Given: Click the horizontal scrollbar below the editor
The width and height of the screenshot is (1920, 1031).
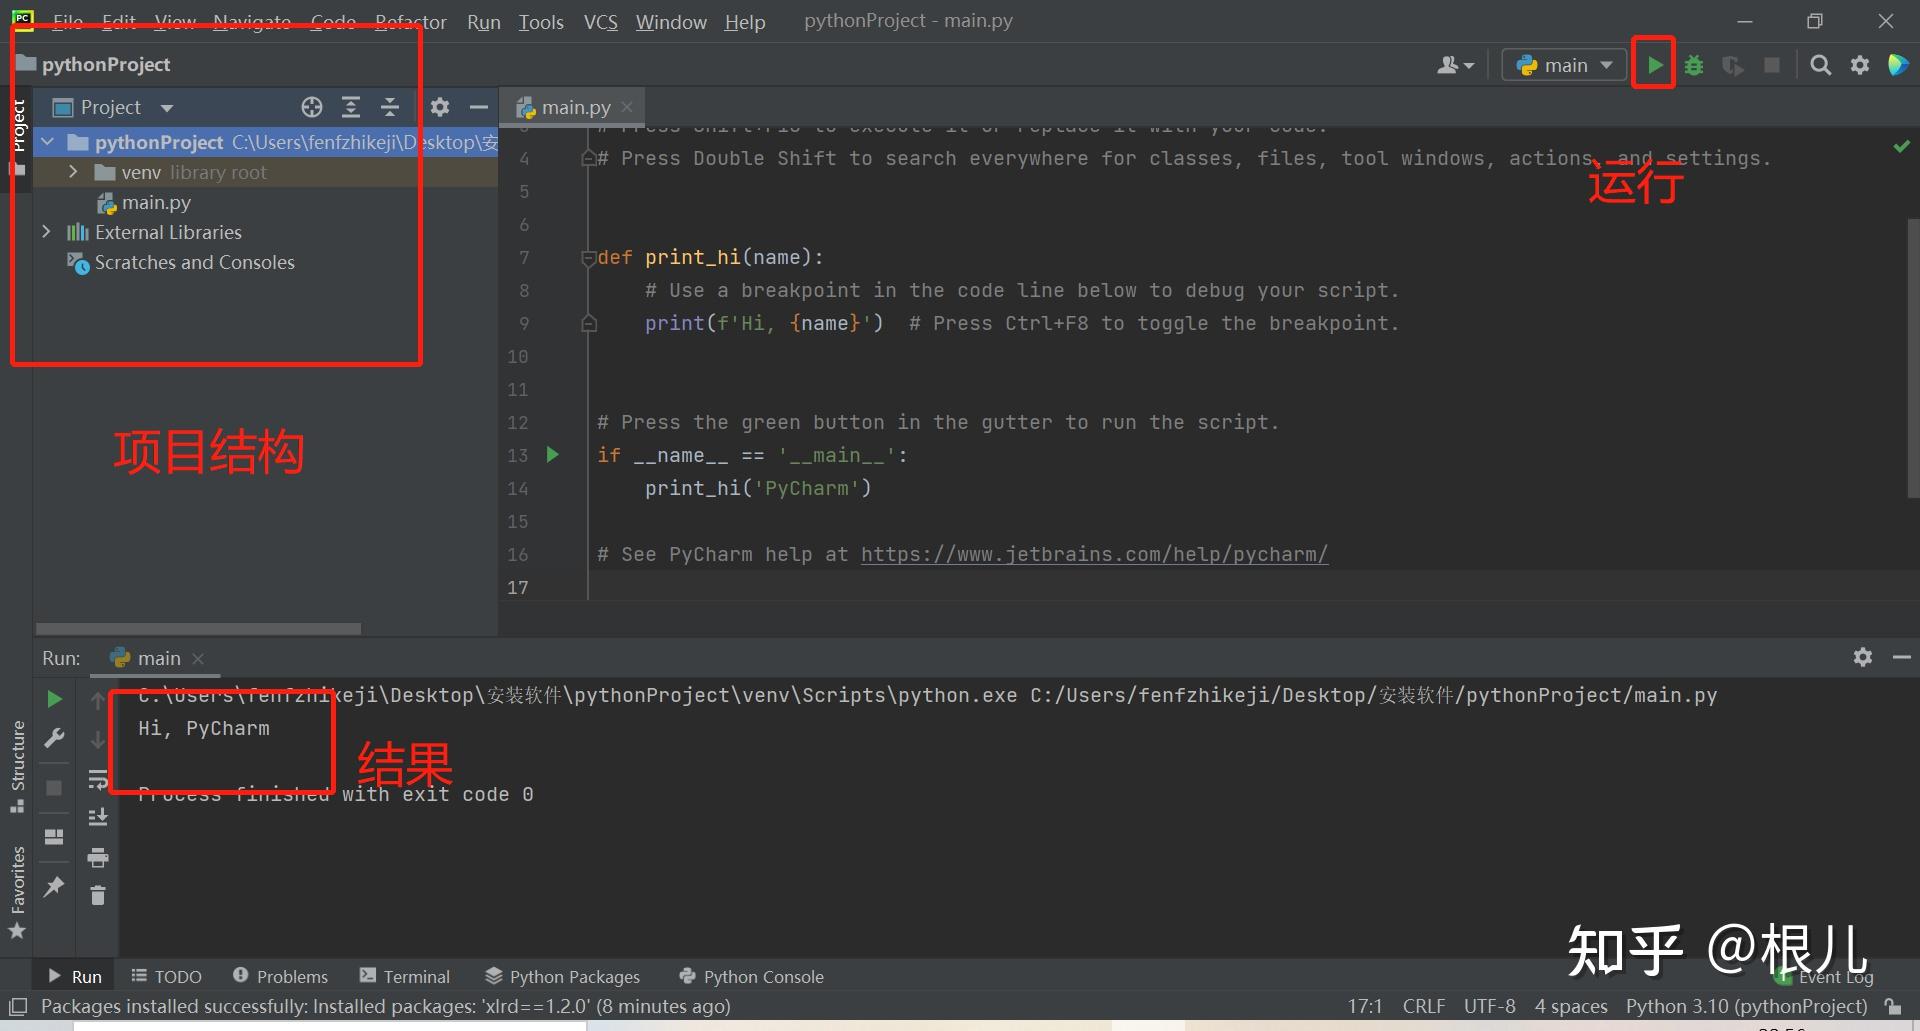Looking at the screenshot, I should coord(197,628).
